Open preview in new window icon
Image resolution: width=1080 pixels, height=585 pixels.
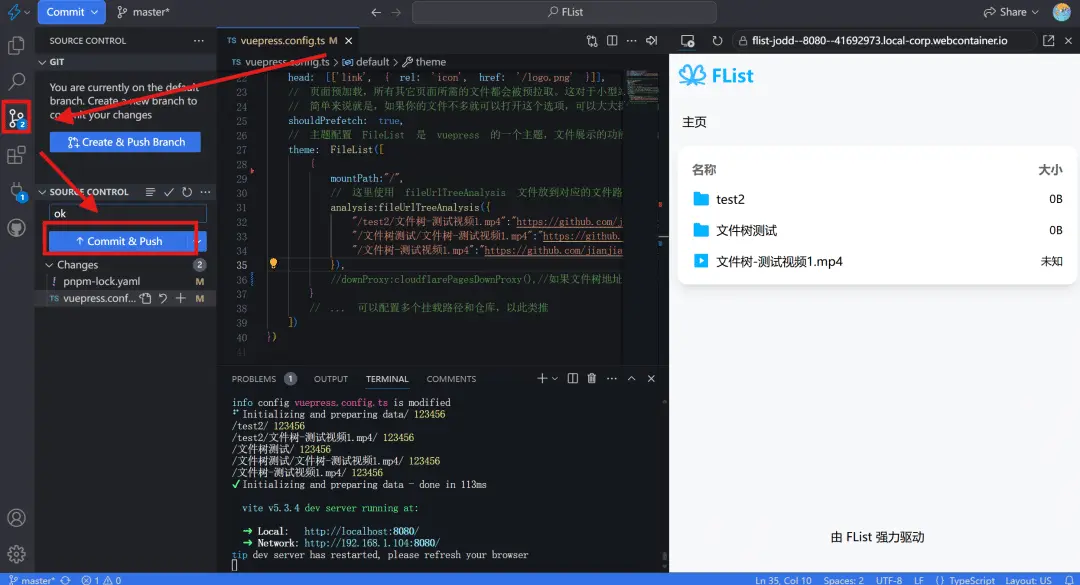point(1048,41)
